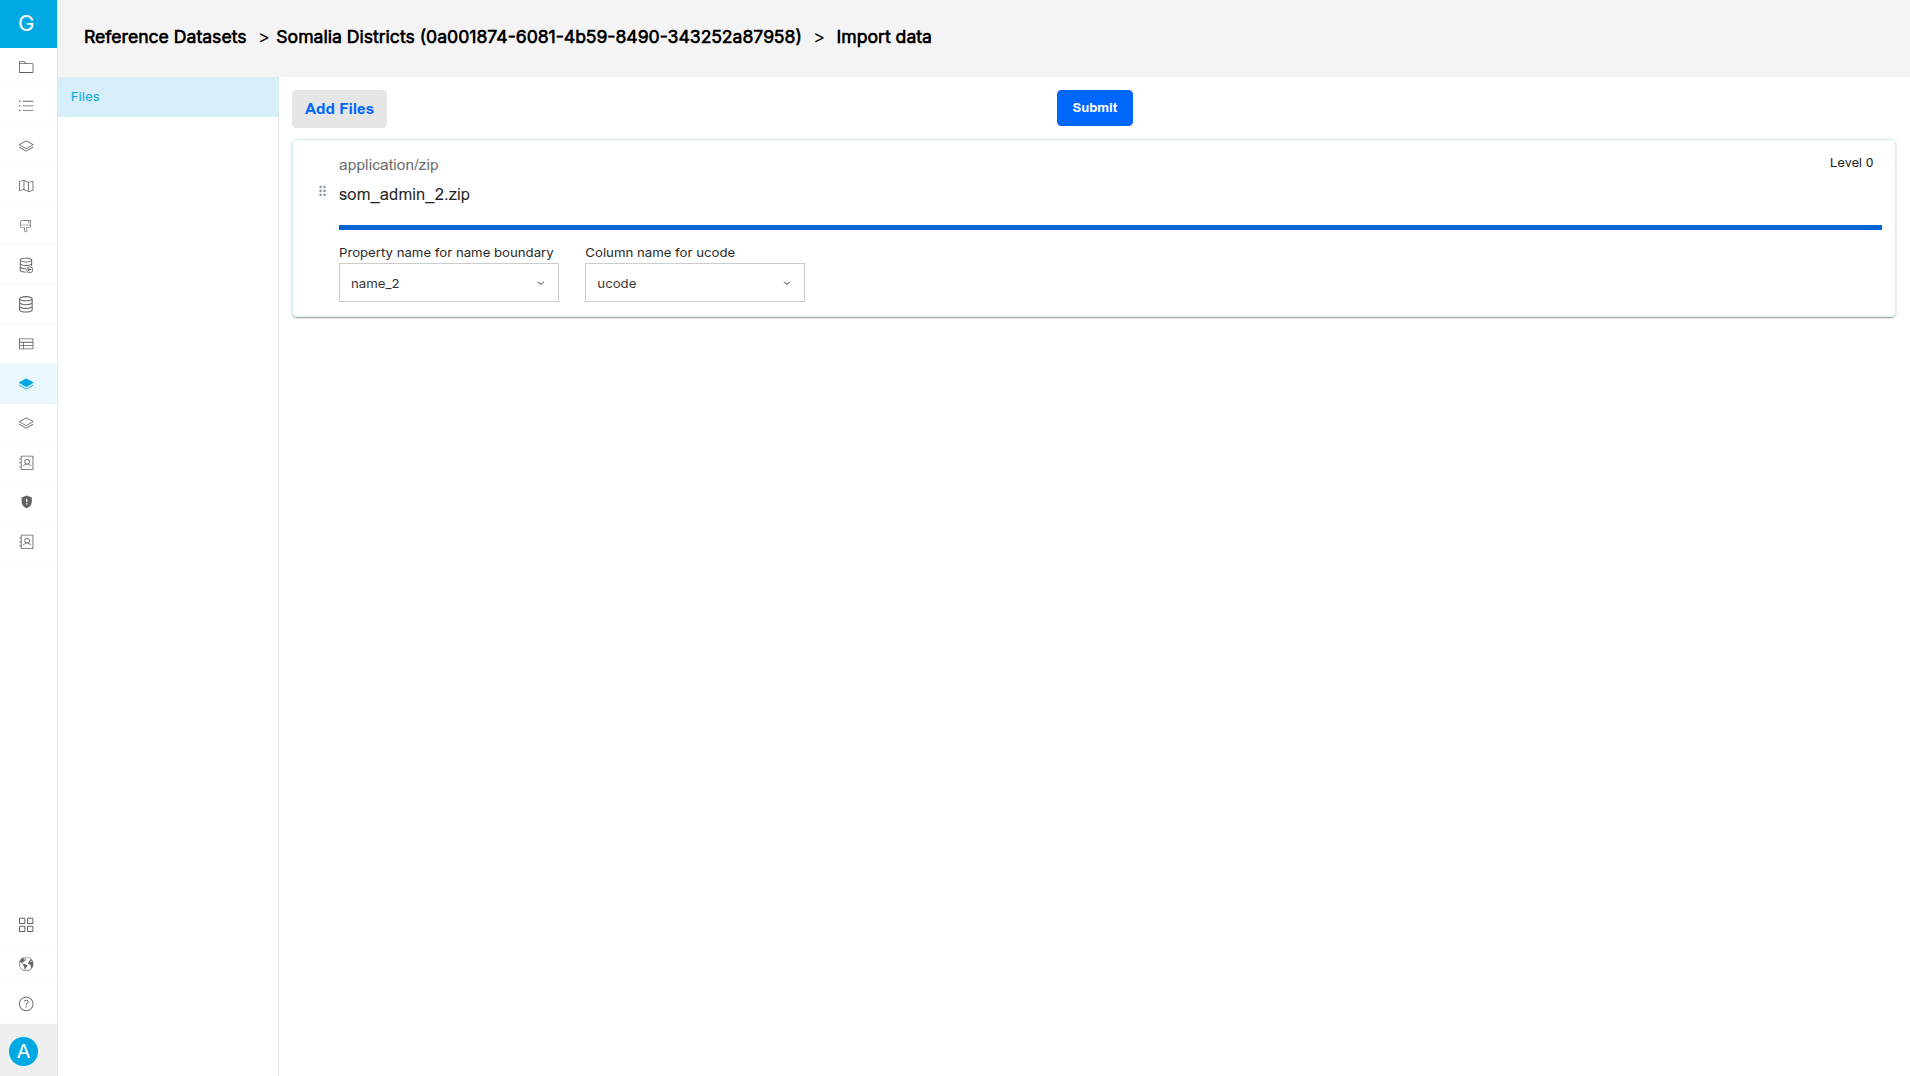Image resolution: width=1910 pixels, height=1076 pixels.
Task: Click the table rows sidebar icon
Action: click(27, 344)
